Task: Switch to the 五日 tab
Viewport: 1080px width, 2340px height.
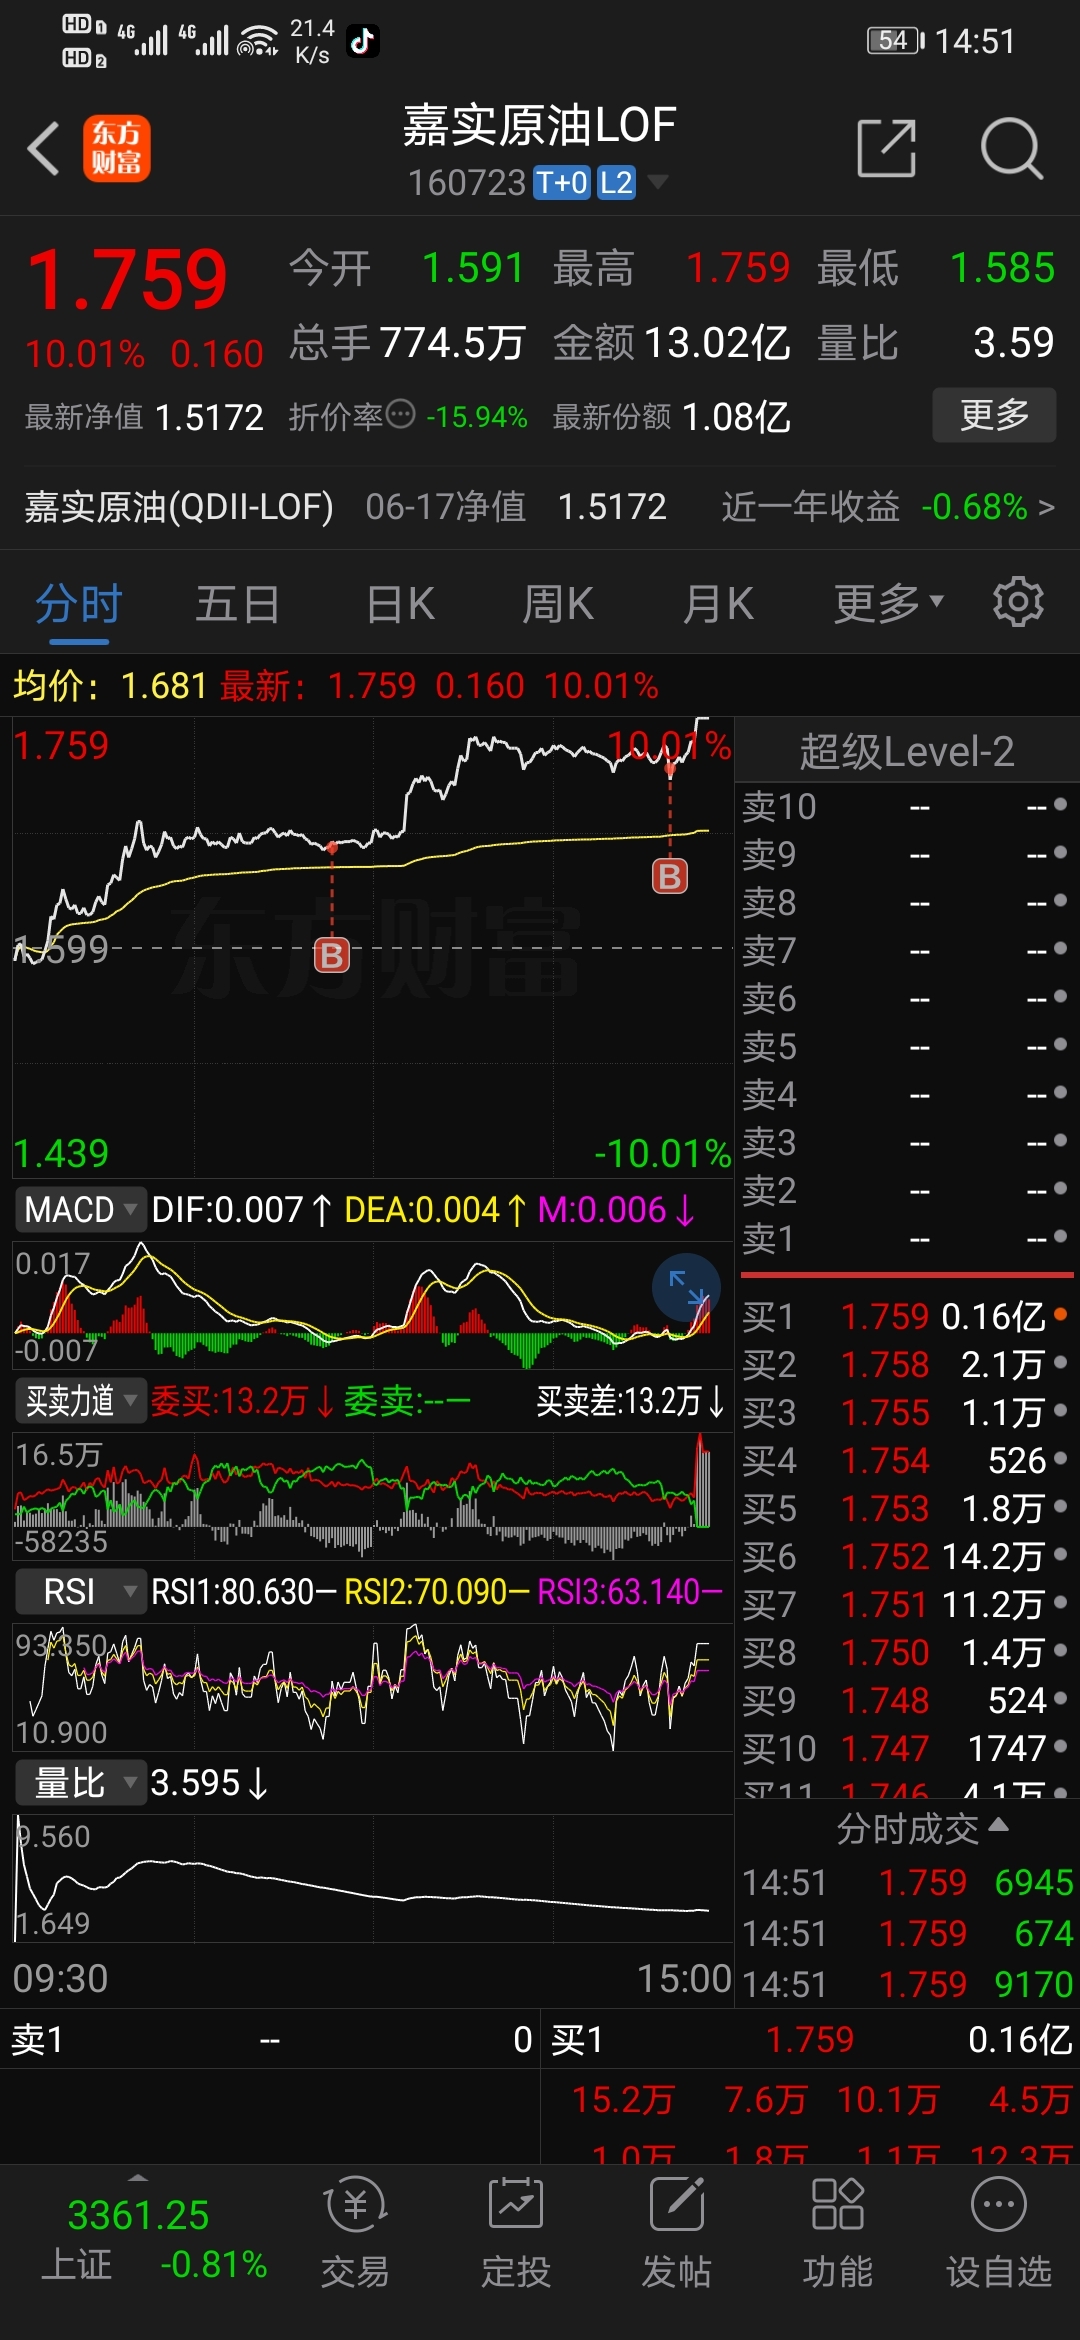Action: 238,603
